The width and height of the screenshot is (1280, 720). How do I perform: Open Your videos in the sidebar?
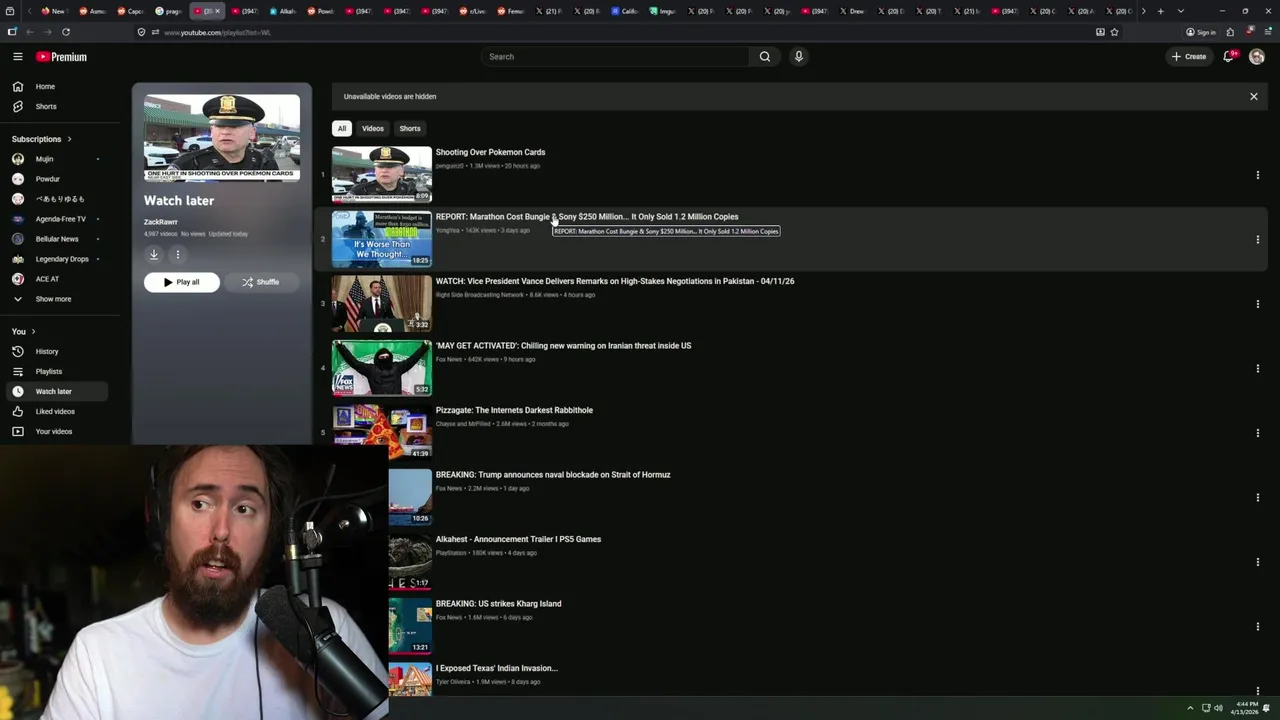point(57,432)
